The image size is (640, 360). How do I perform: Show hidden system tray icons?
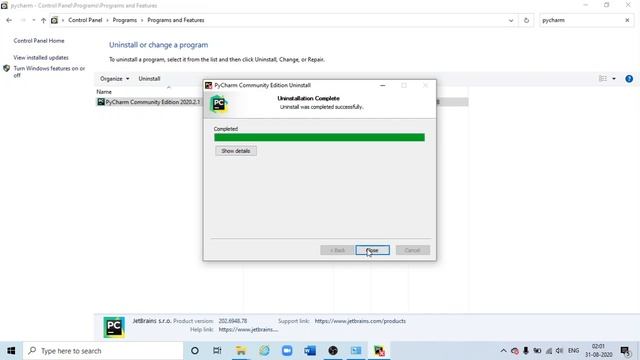tap(503, 351)
